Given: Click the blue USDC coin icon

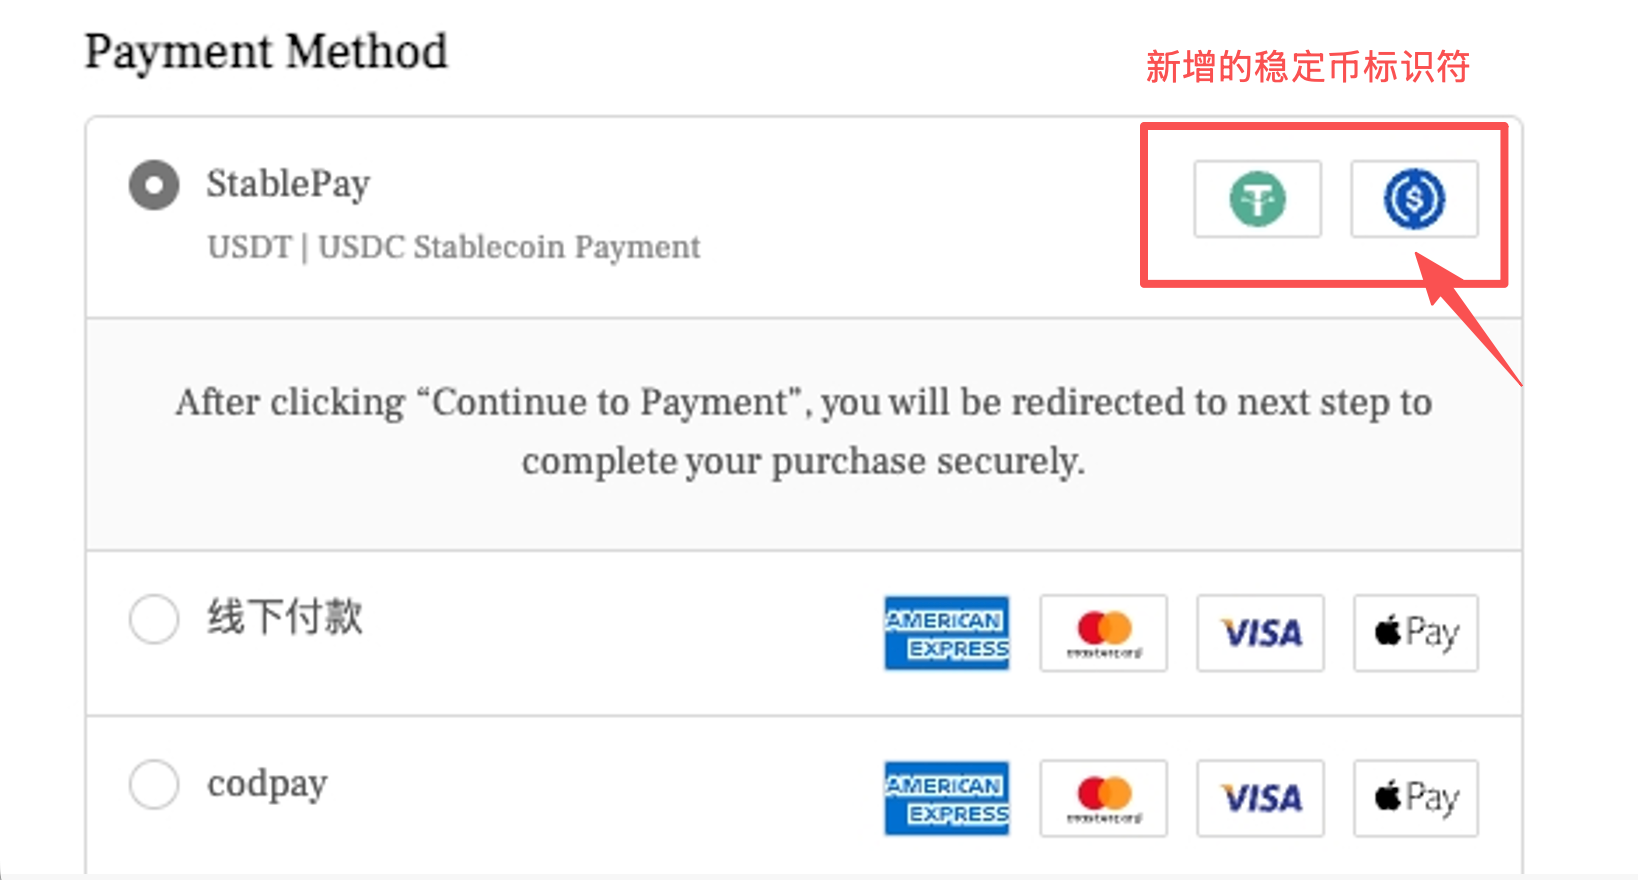Looking at the screenshot, I should [1414, 199].
